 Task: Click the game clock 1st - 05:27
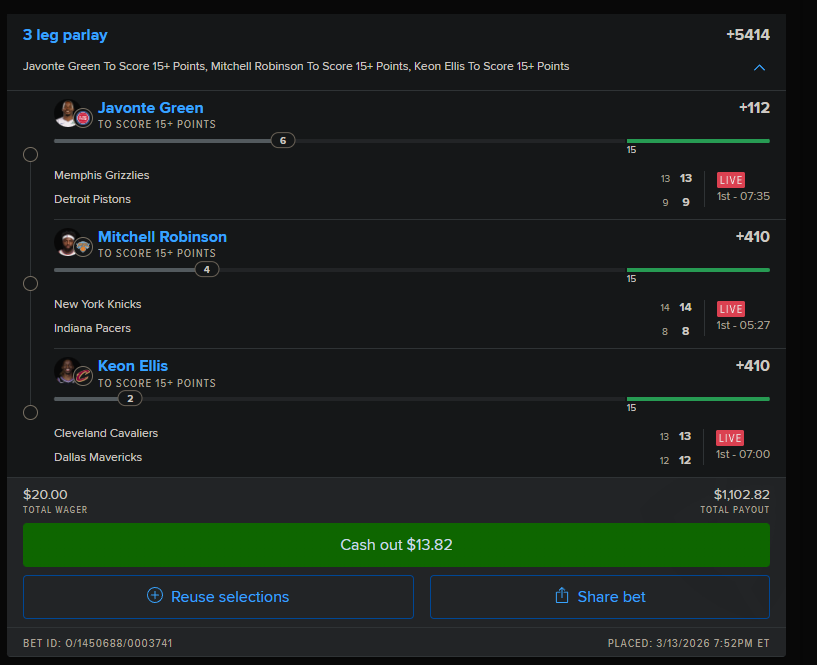743,325
